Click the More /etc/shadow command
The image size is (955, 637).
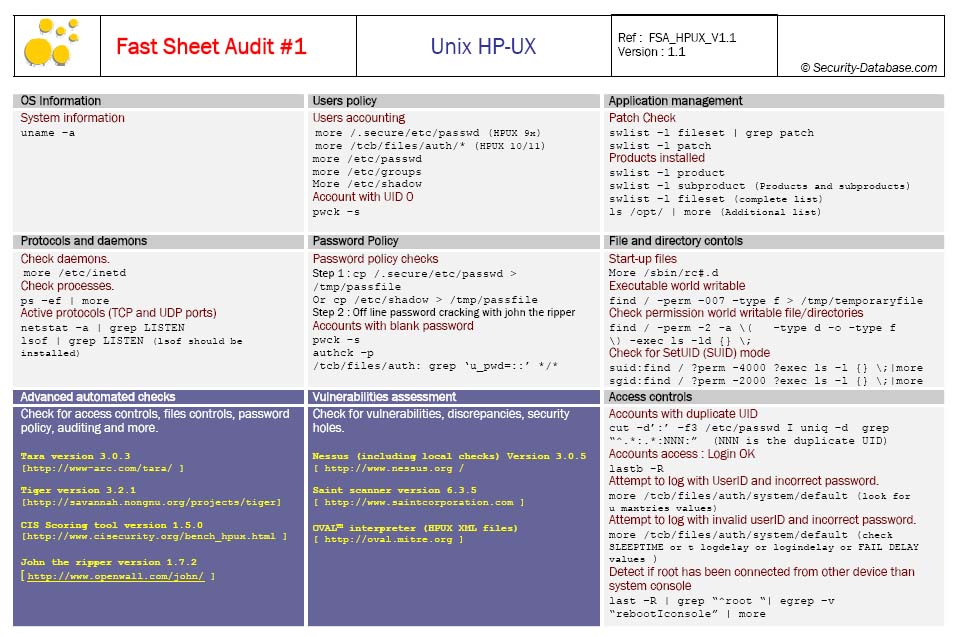(367, 184)
